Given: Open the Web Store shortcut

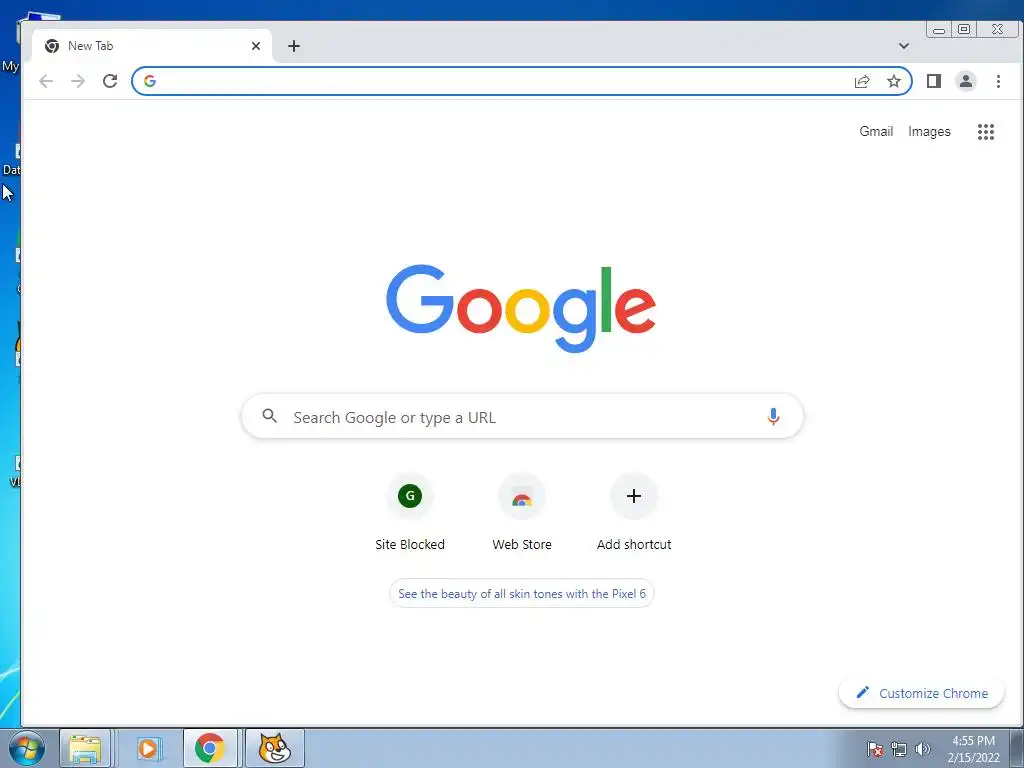Looking at the screenshot, I should coord(522,513).
